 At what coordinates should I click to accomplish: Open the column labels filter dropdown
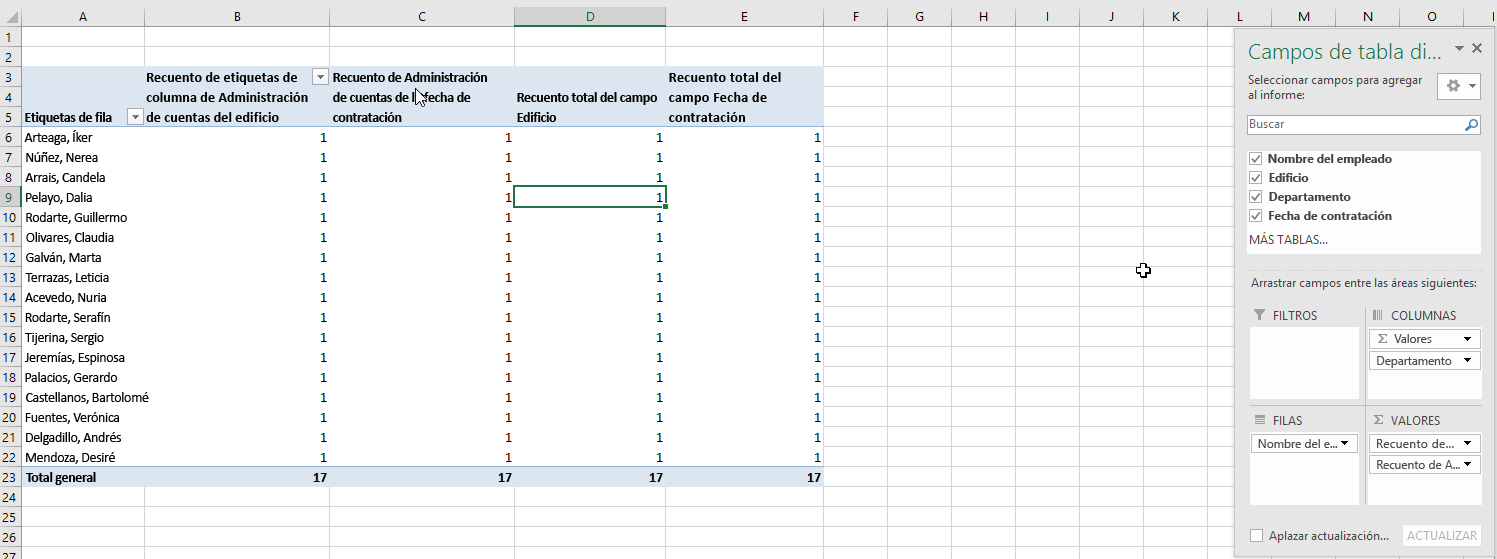[320, 77]
